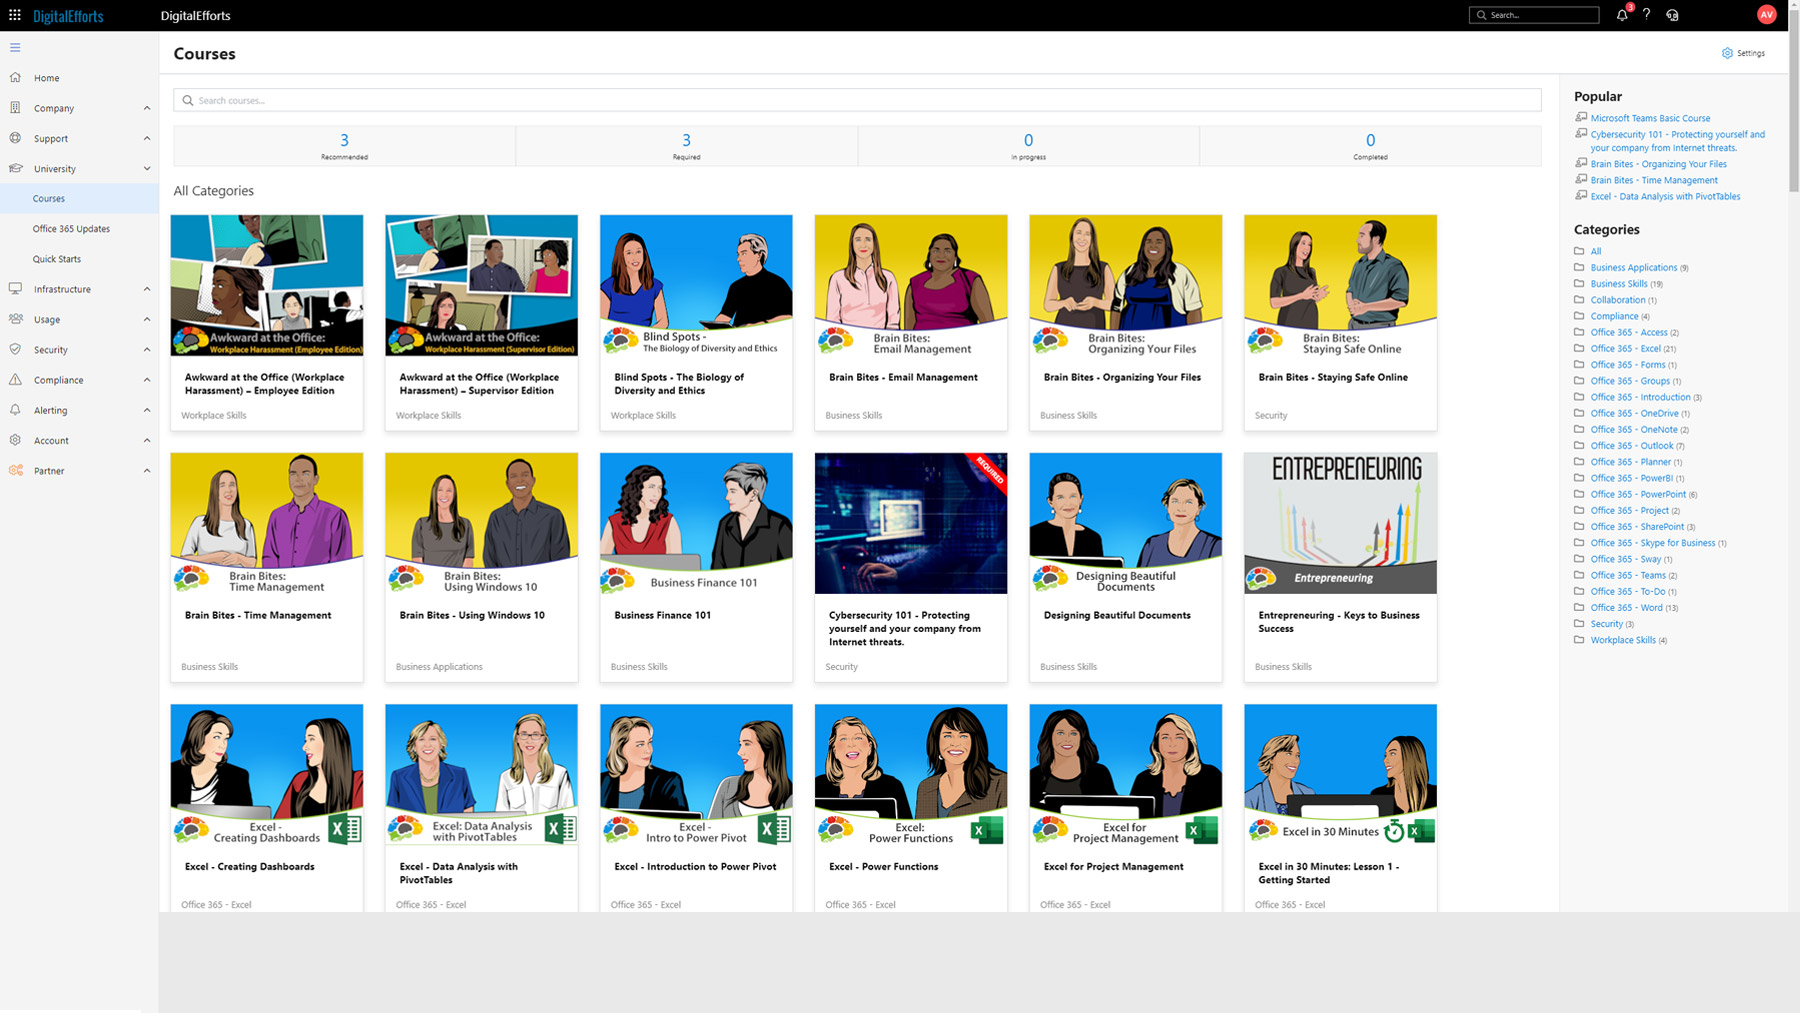This screenshot has height=1013, width=1800.
Task: Open the Cybersecurity 101 course thumbnail
Action: 910,523
